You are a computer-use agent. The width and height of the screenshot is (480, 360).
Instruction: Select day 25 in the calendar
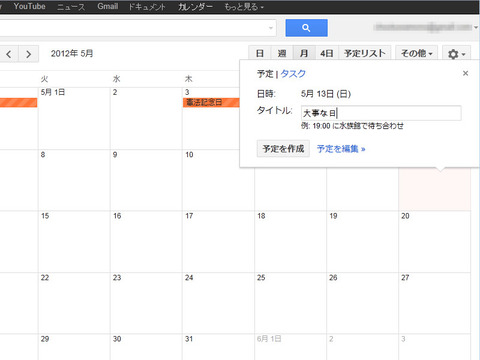pos(290,303)
